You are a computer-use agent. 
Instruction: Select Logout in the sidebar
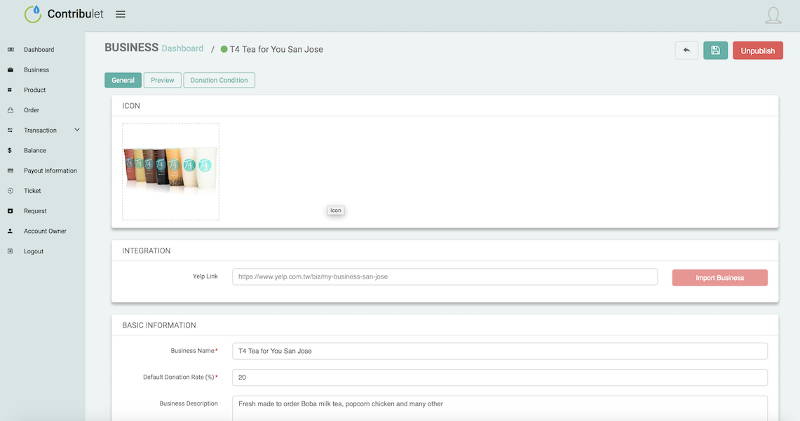[x=34, y=251]
